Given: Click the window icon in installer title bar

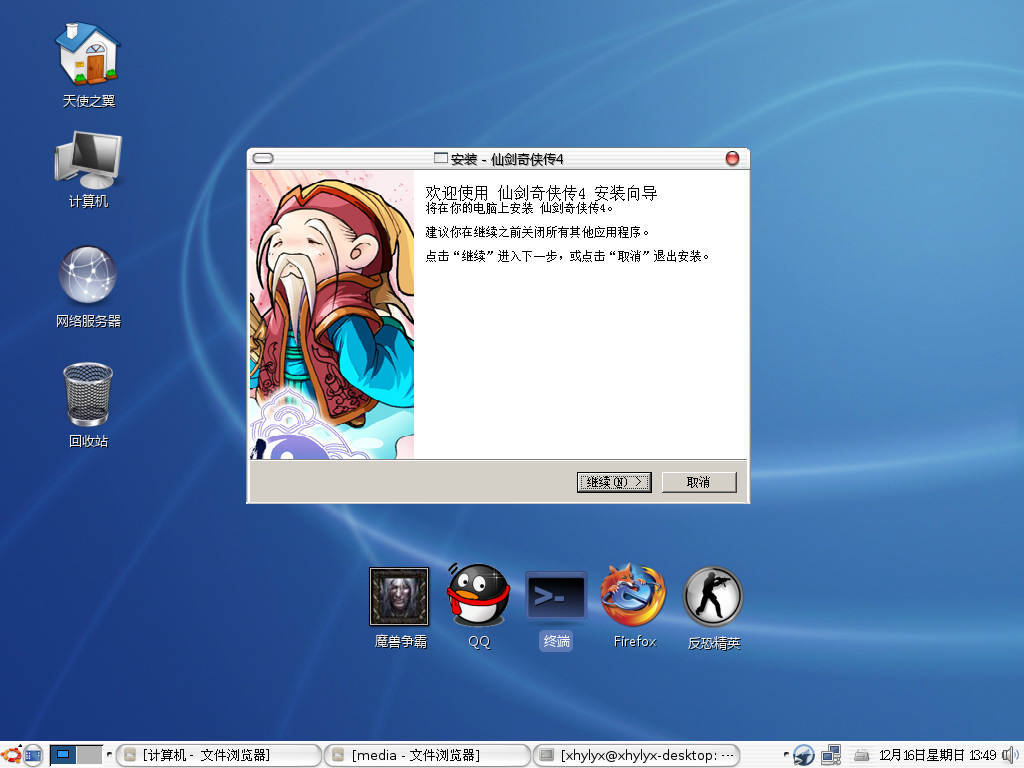Looking at the screenshot, I should (441, 158).
